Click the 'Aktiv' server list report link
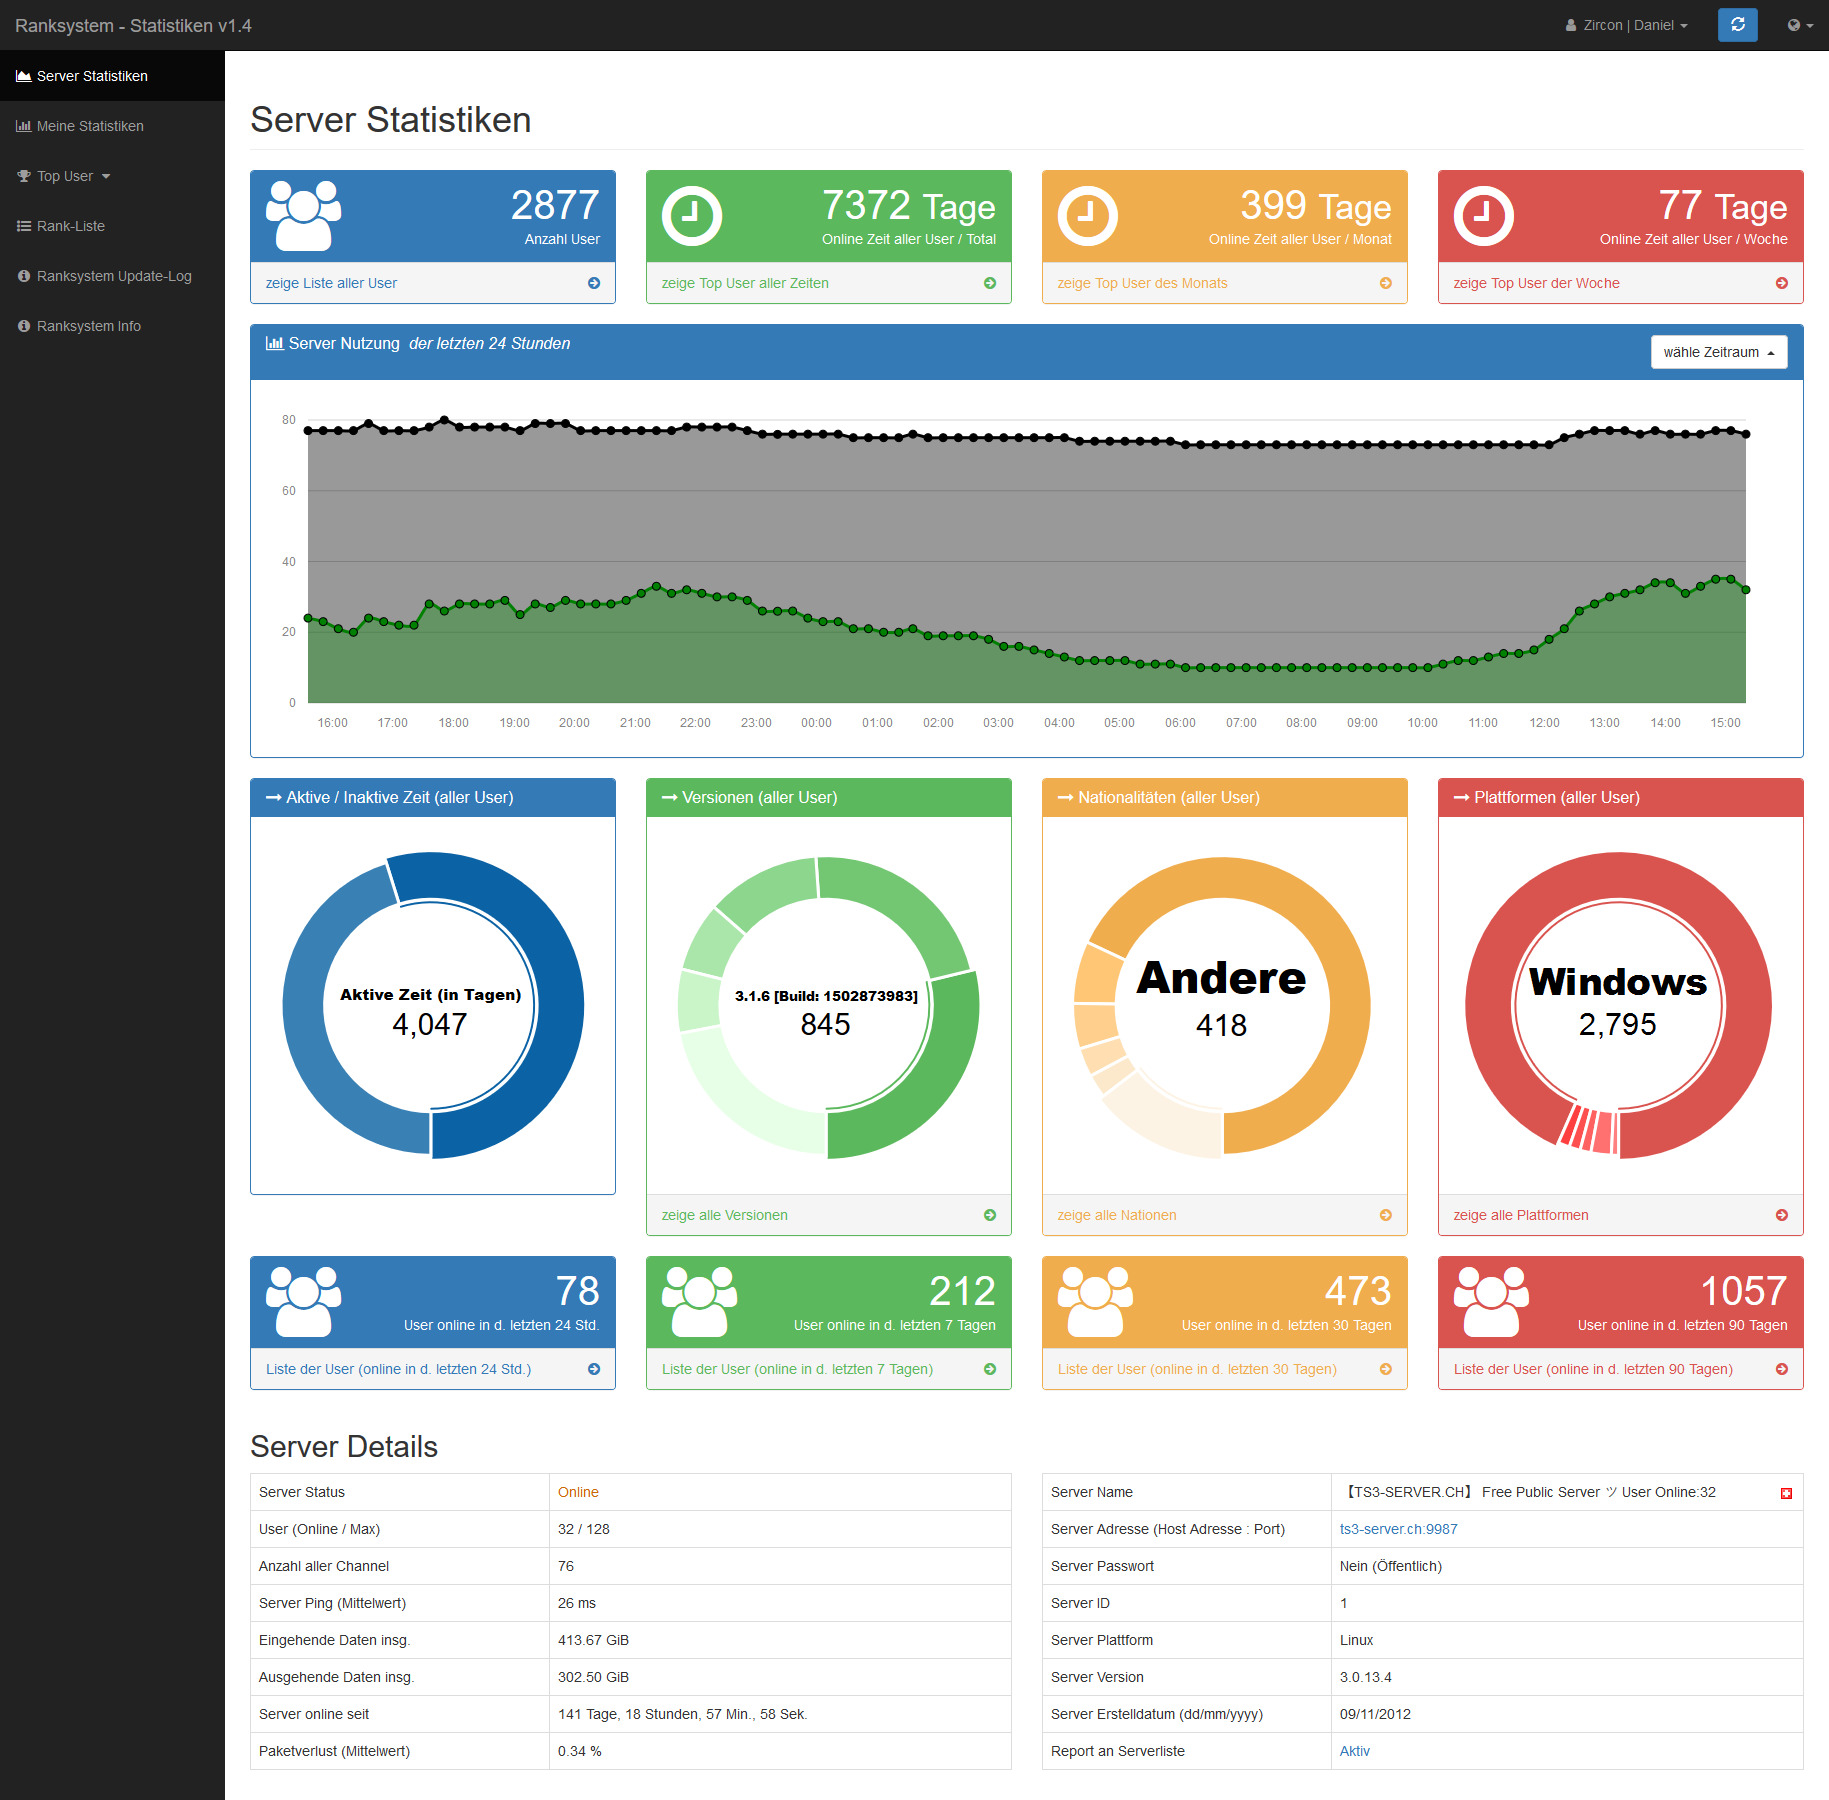1829x1800 pixels. [x=1354, y=1751]
